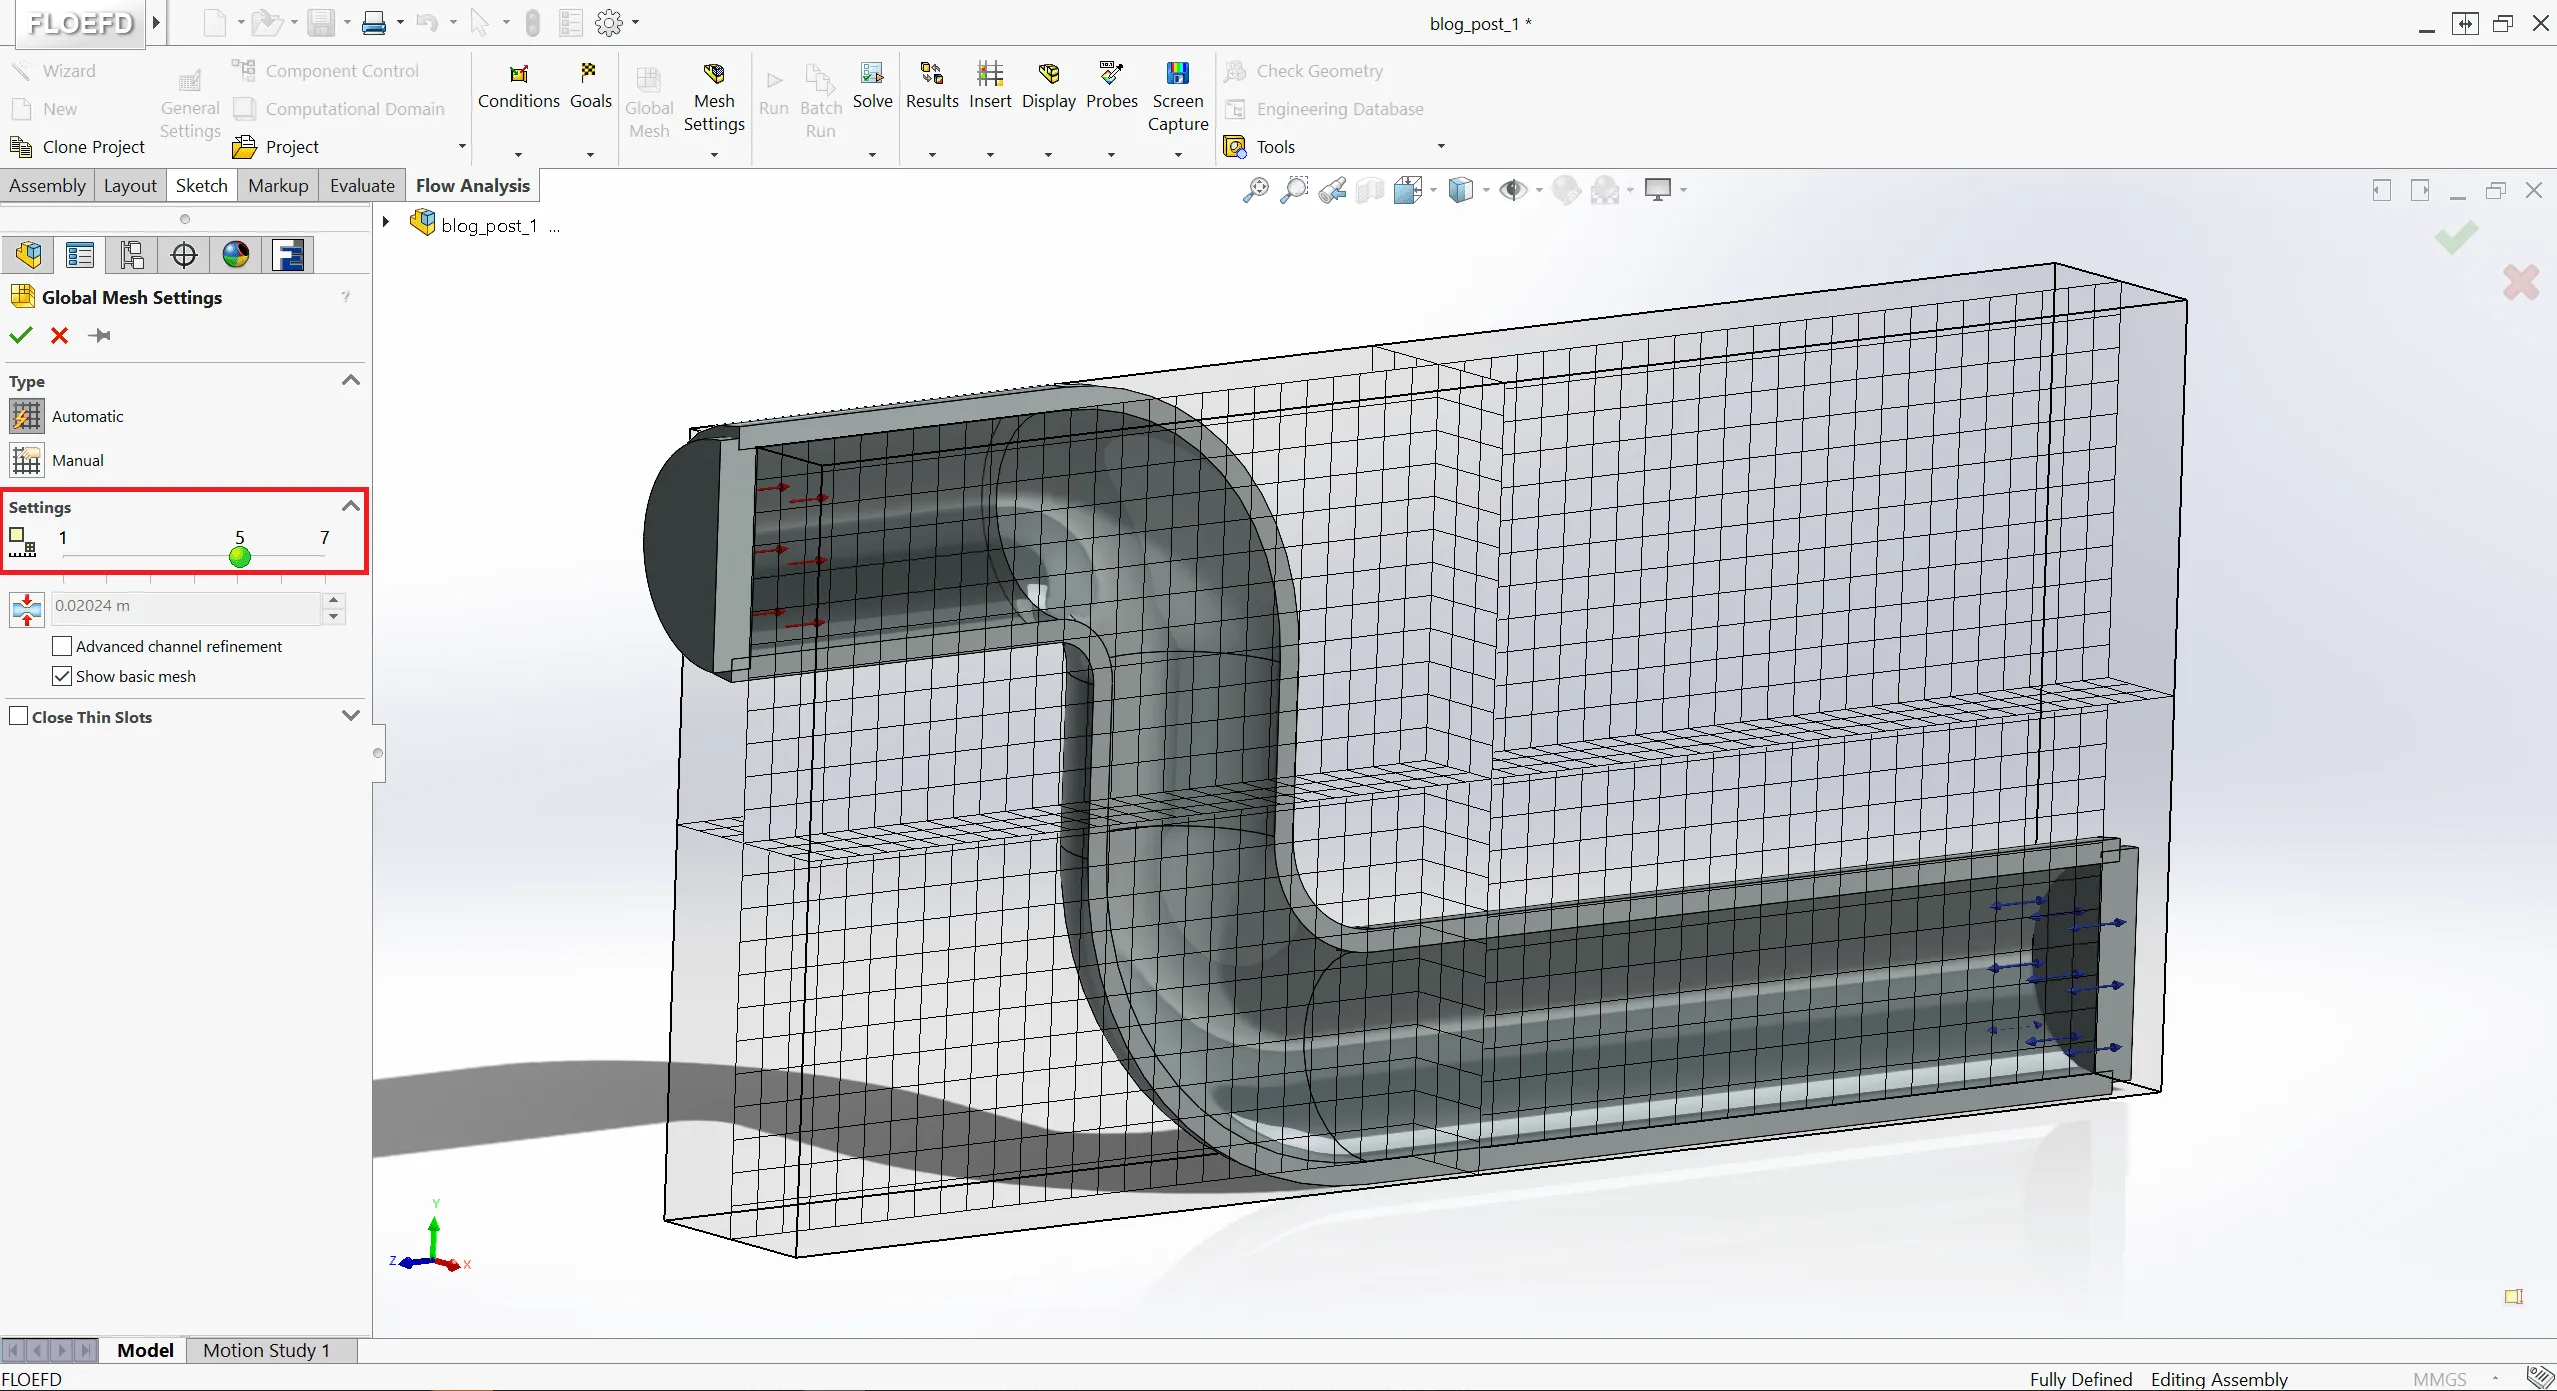The width and height of the screenshot is (2557, 1391).
Task: Click the Model tab at bottom
Action: [x=145, y=1350]
